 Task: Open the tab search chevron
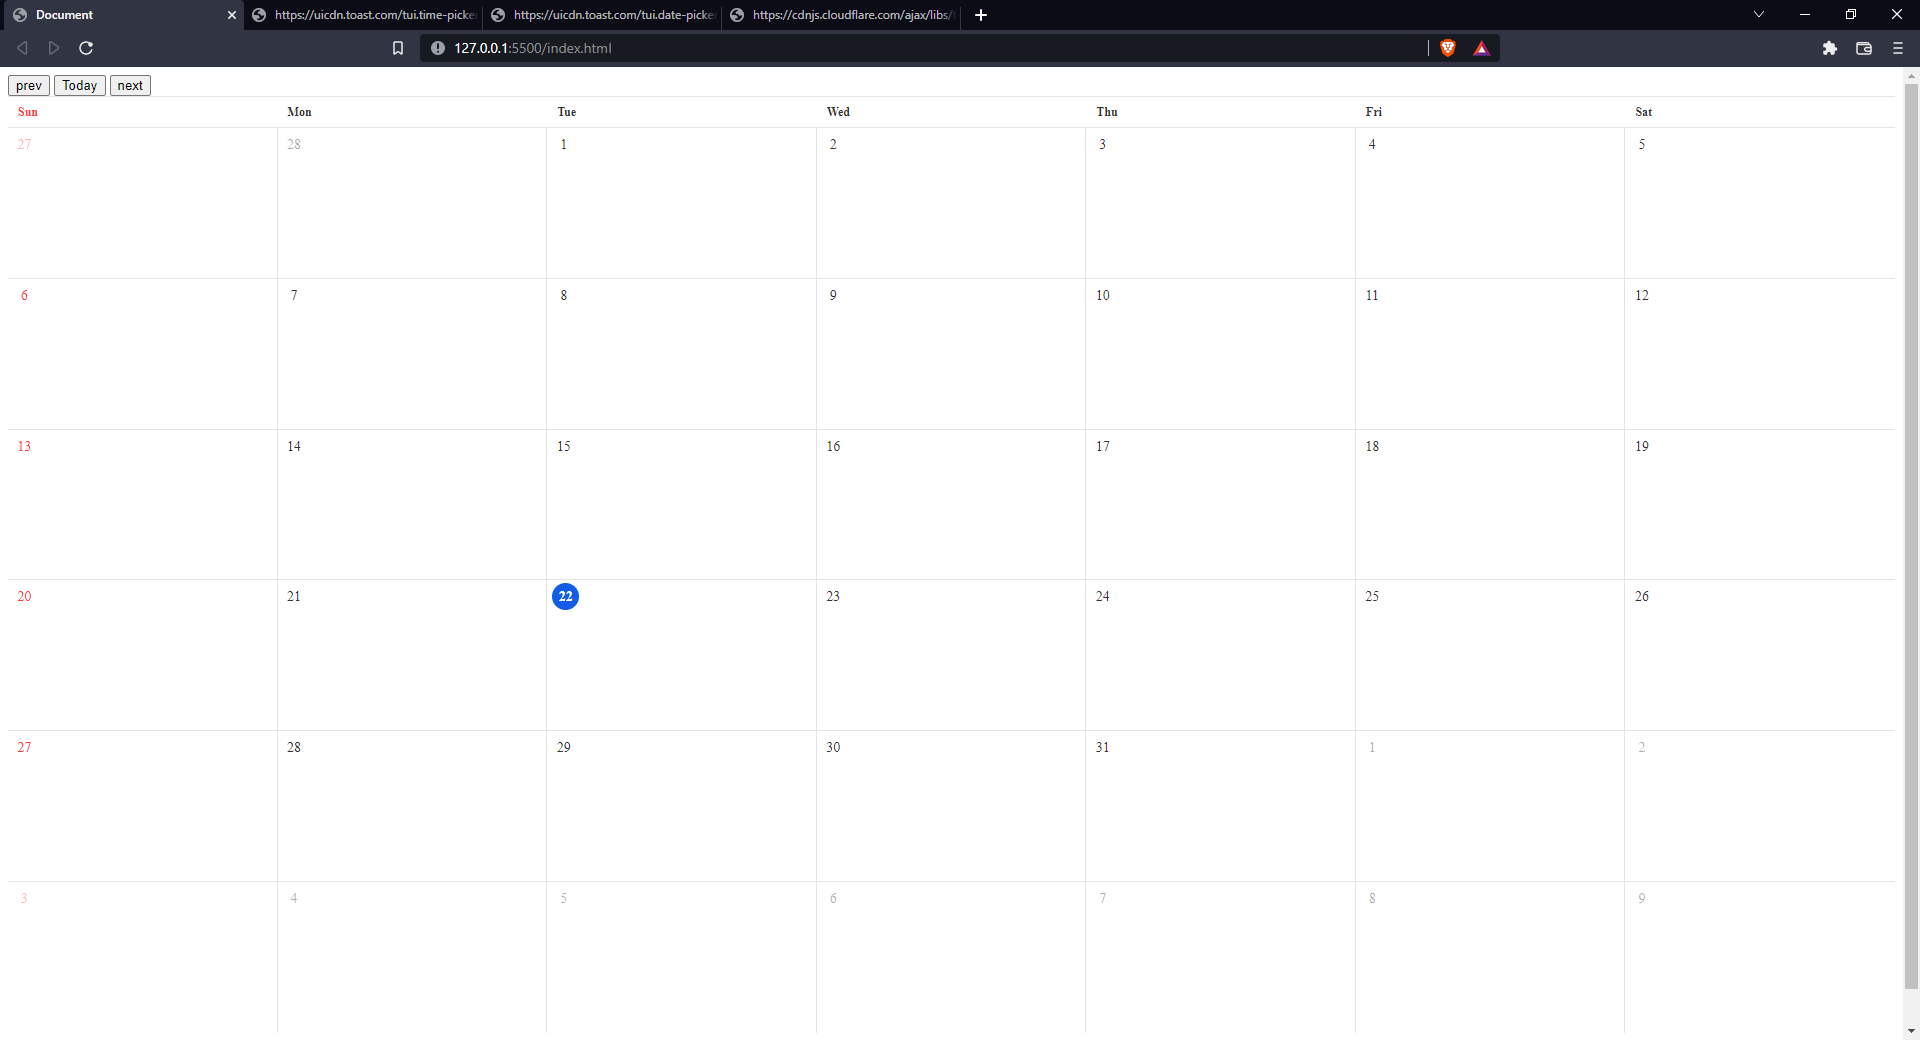[x=1758, y=14]
